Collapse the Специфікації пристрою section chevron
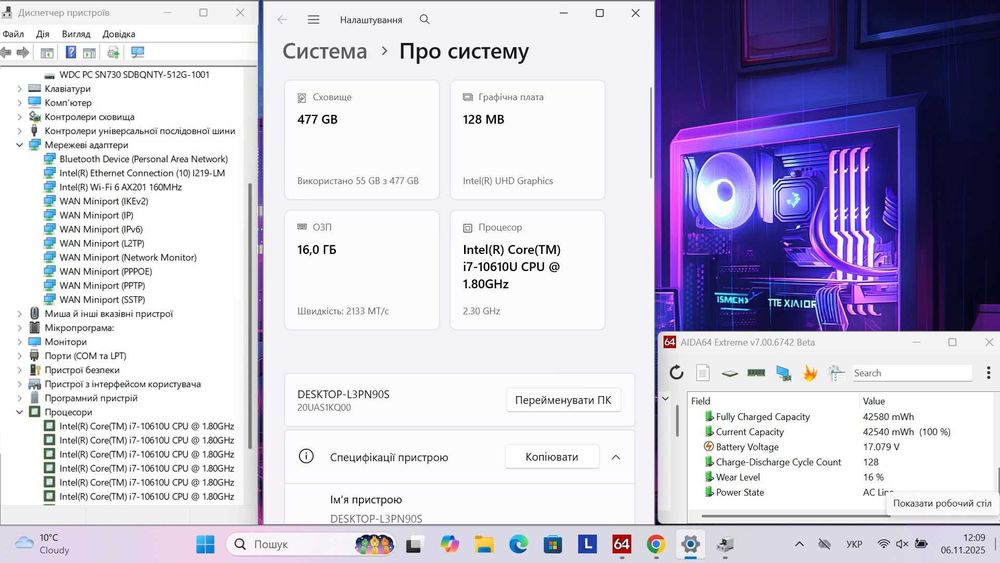 615,457
